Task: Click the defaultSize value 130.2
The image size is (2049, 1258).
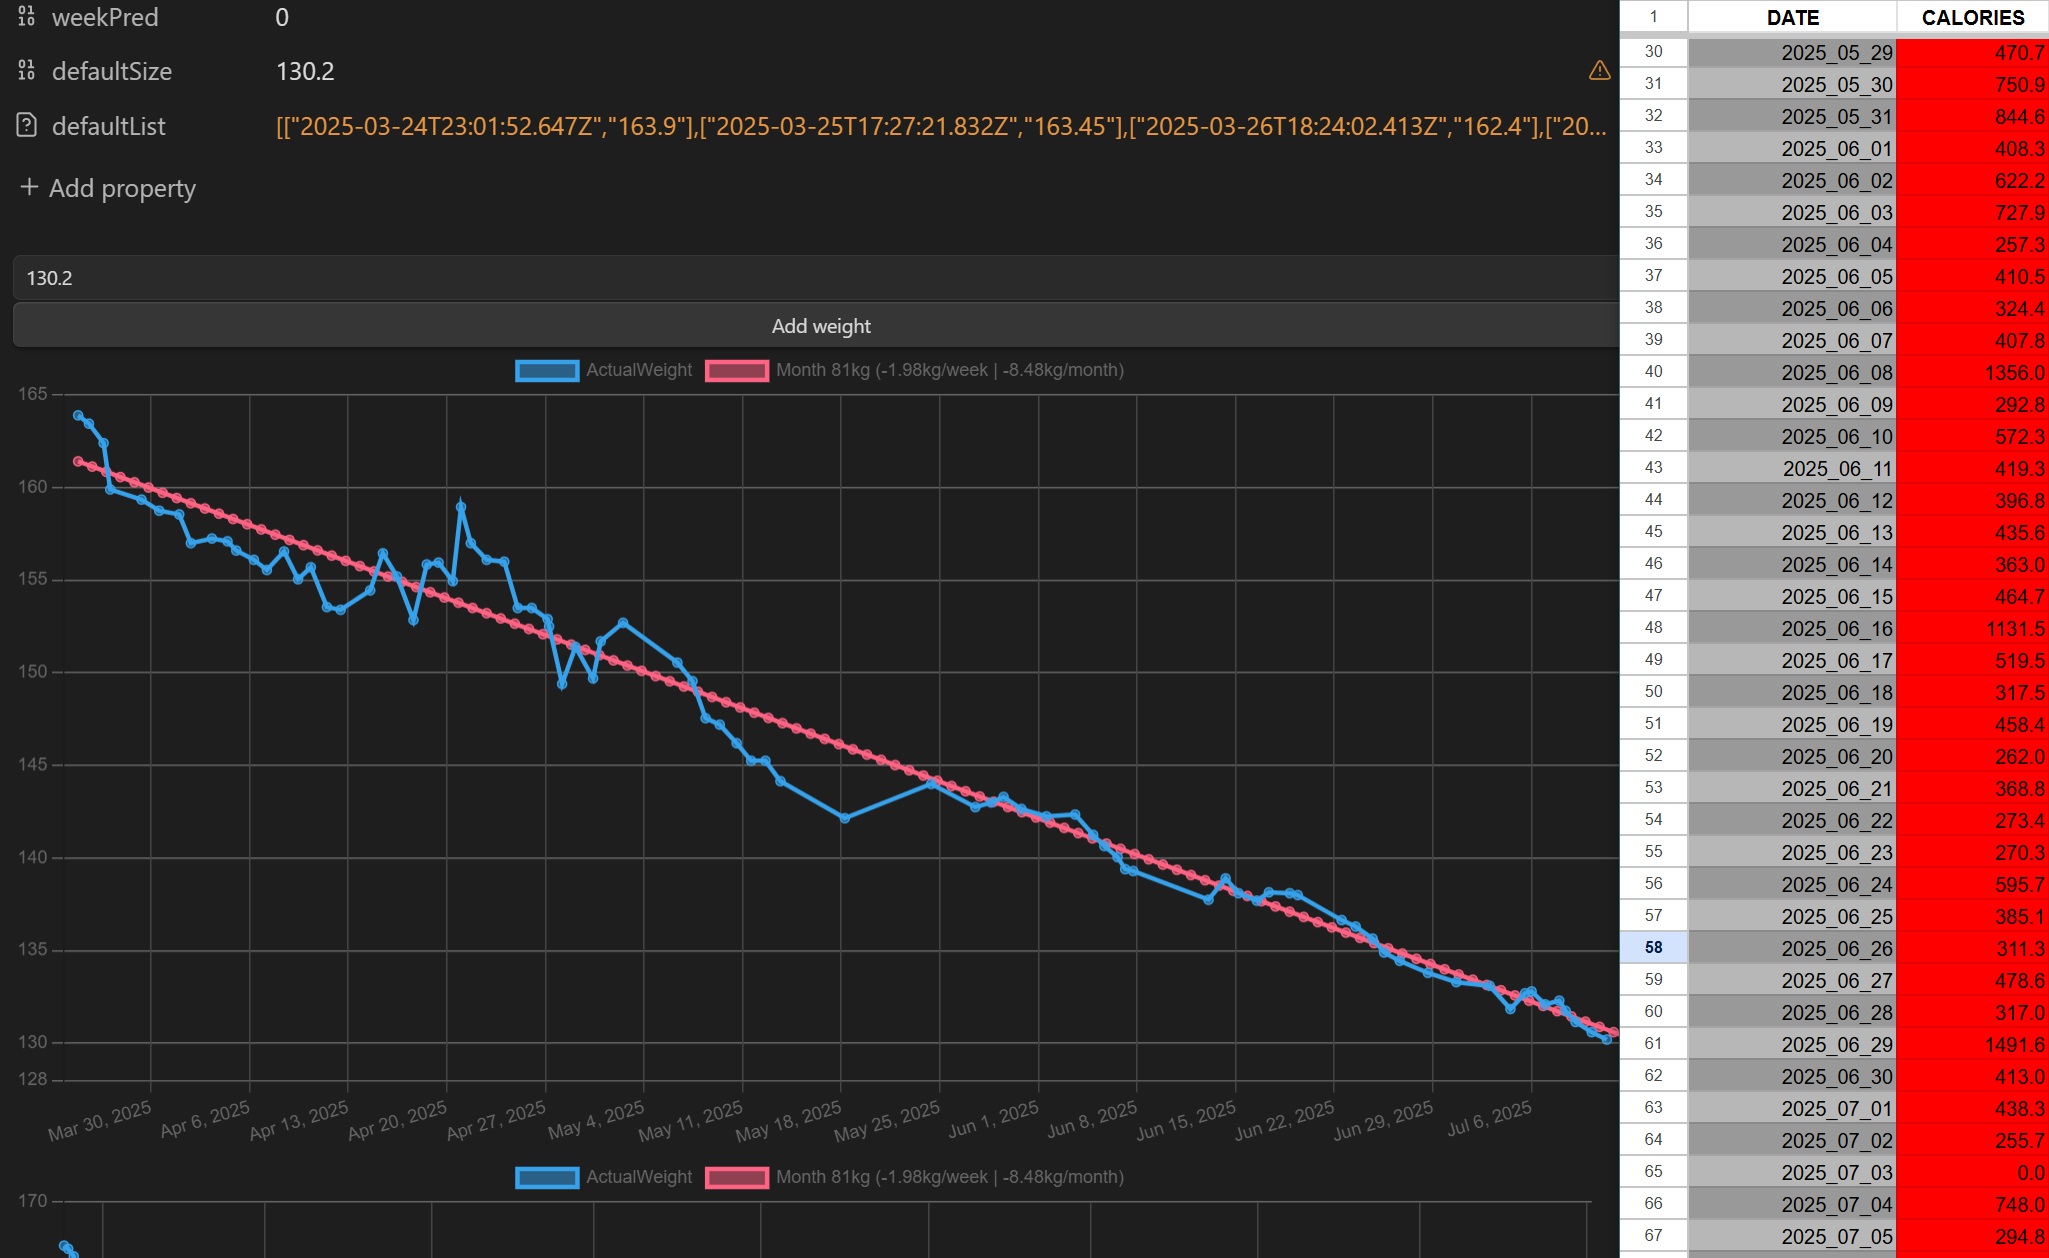Action: [x=305, y=71]
